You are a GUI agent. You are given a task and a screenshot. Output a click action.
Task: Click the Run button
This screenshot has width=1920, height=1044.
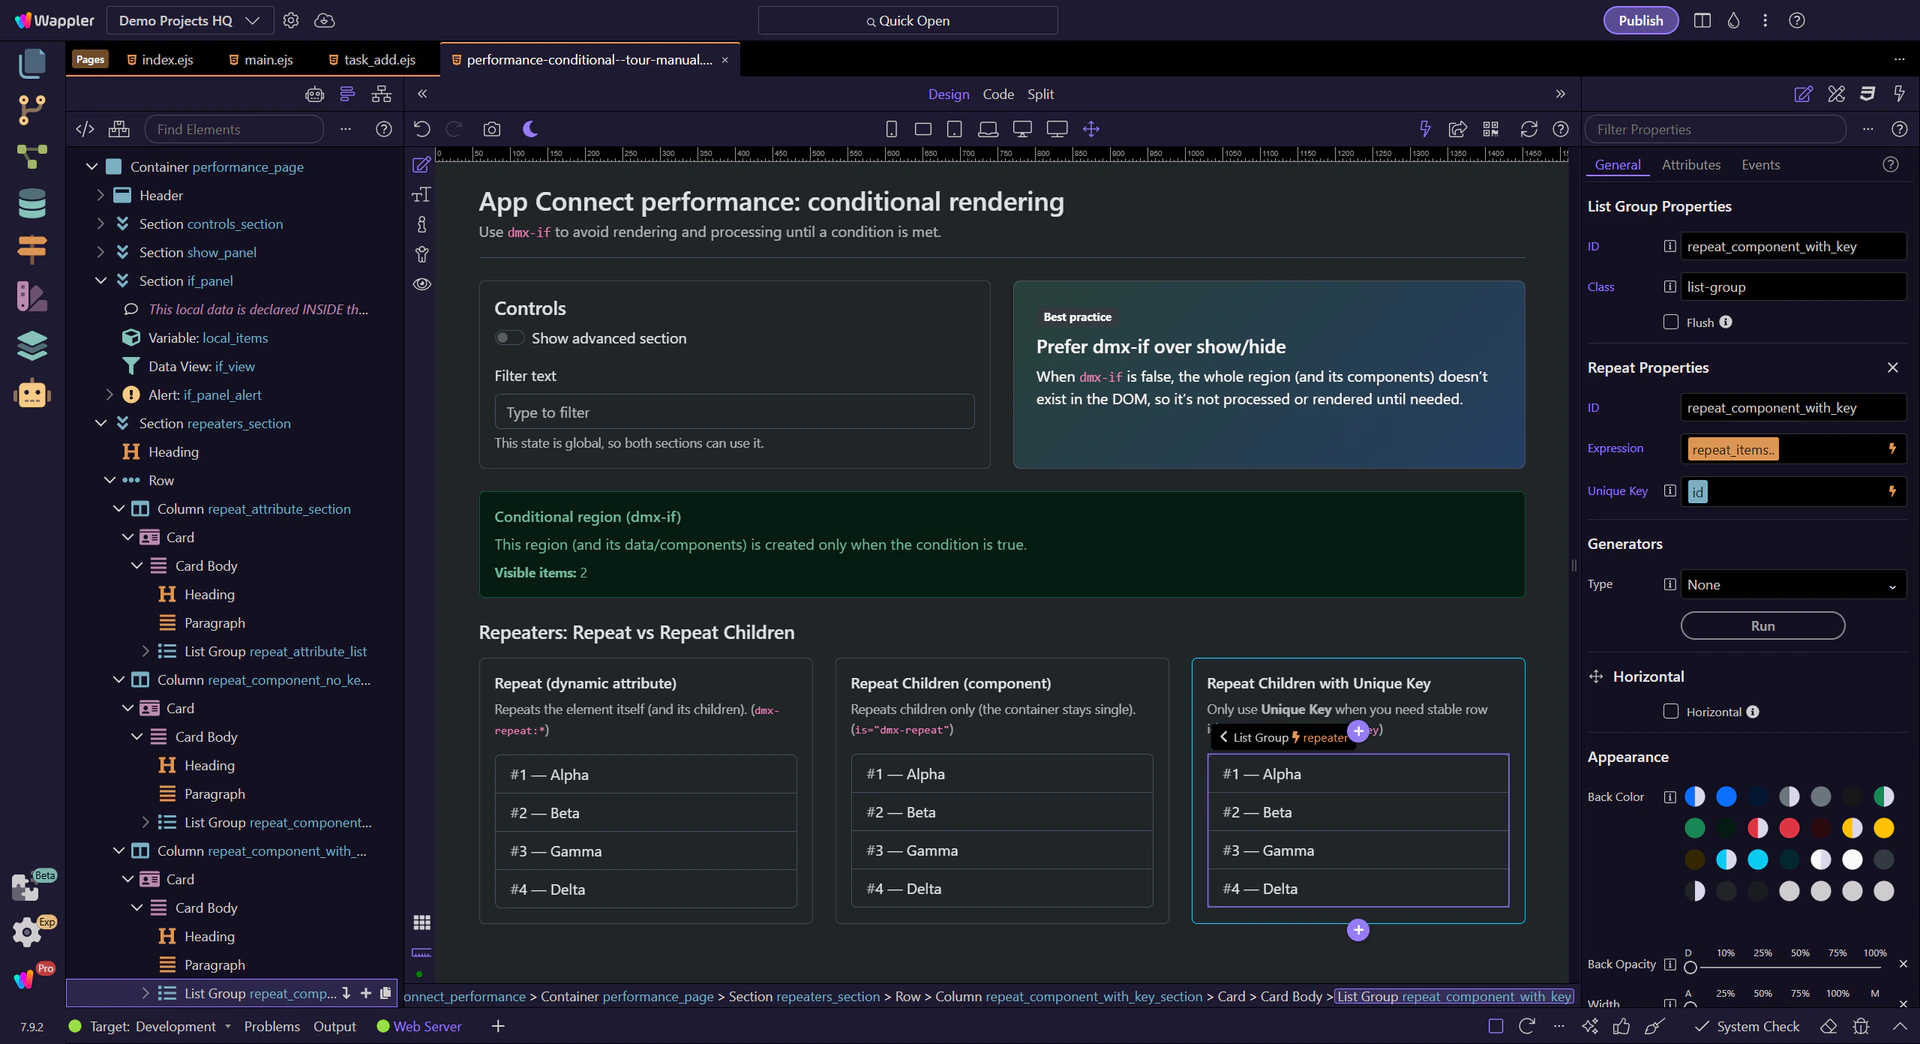pos(1763,626)
